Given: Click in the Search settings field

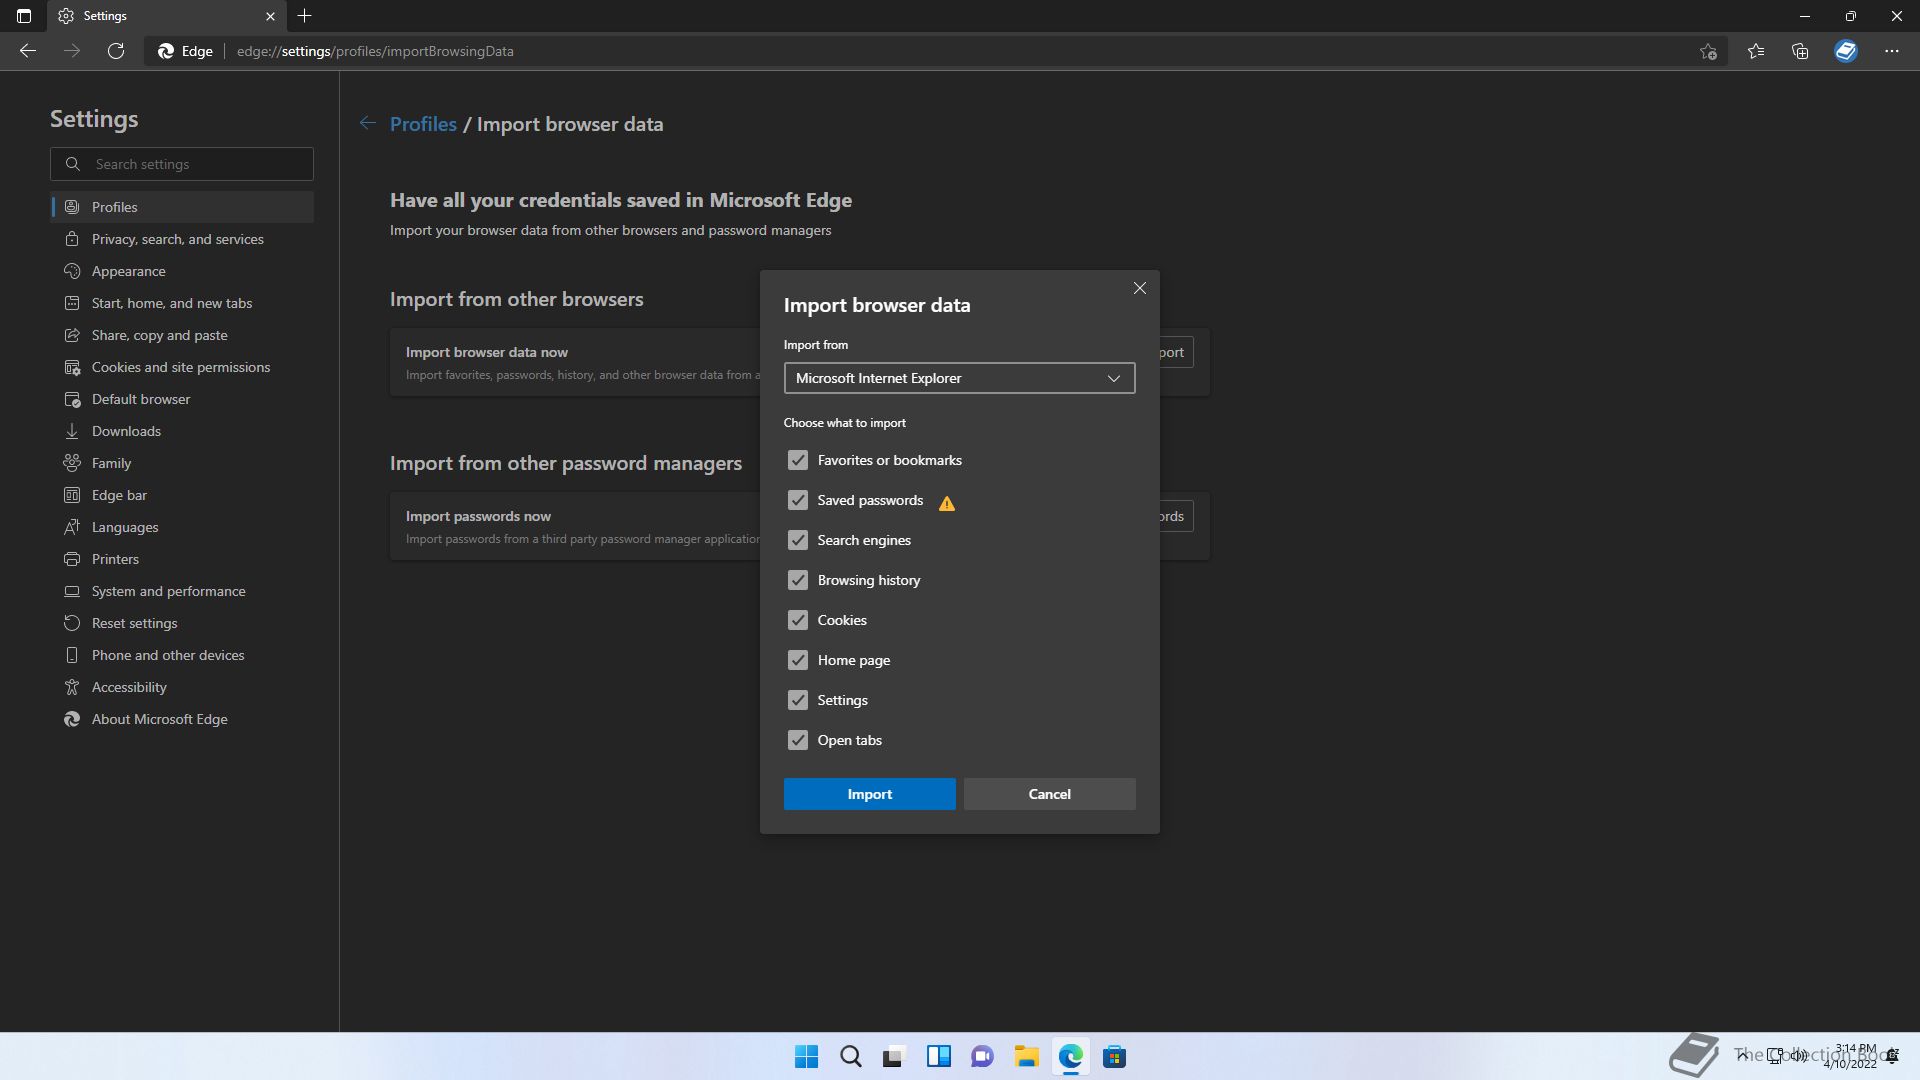Looking at the screenshot, I should pos(182,164).
